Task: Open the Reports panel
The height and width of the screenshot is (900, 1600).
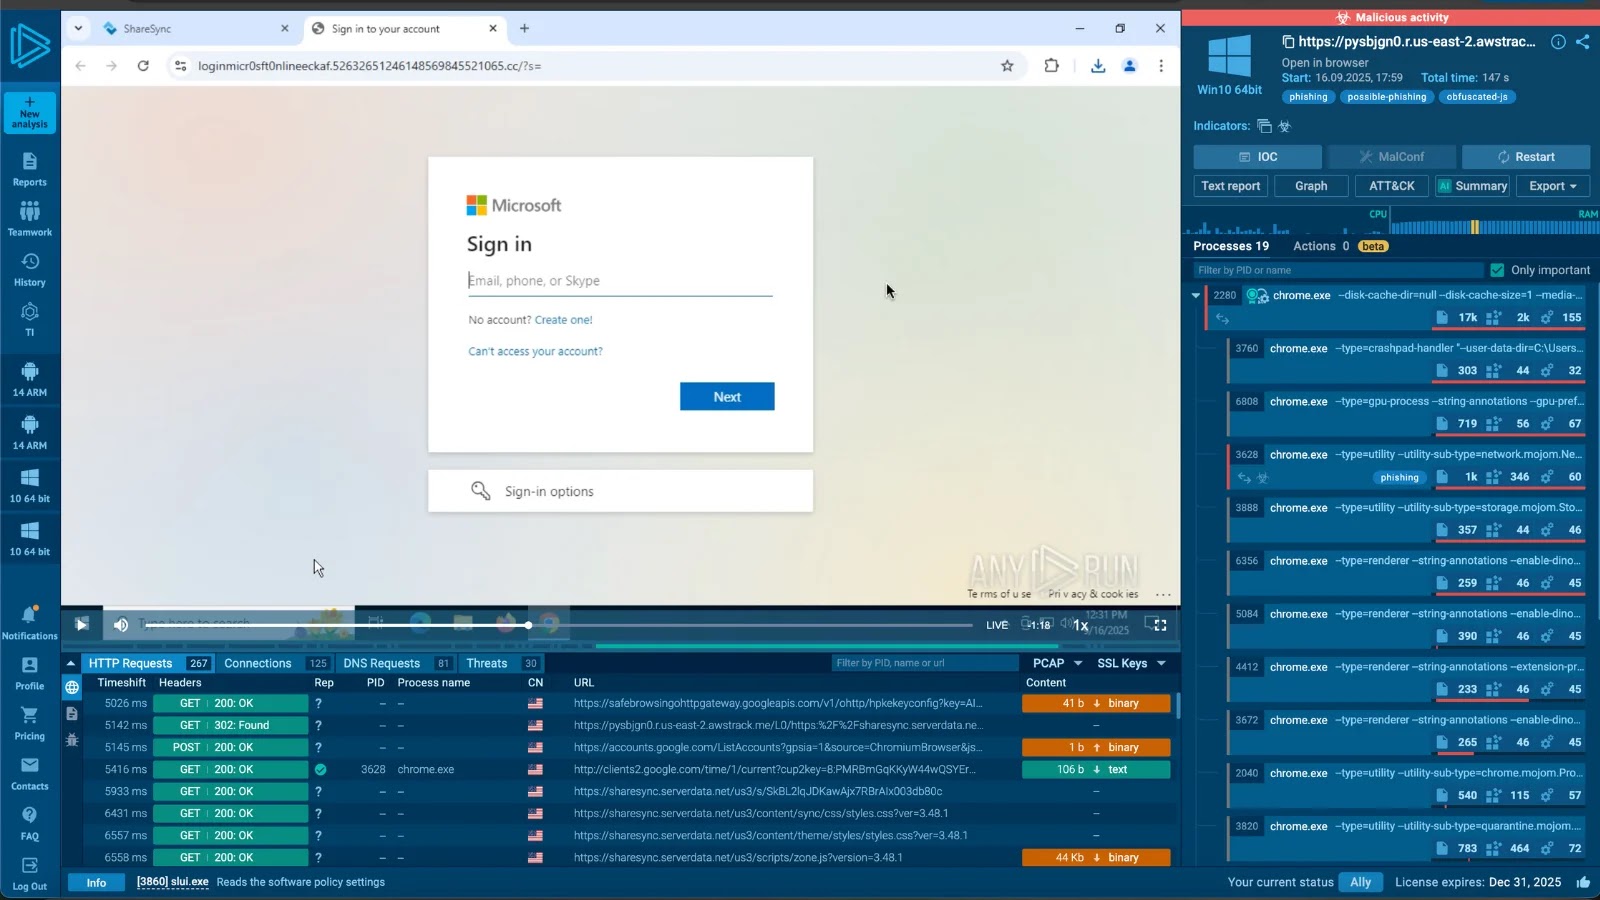Action: 29,169
